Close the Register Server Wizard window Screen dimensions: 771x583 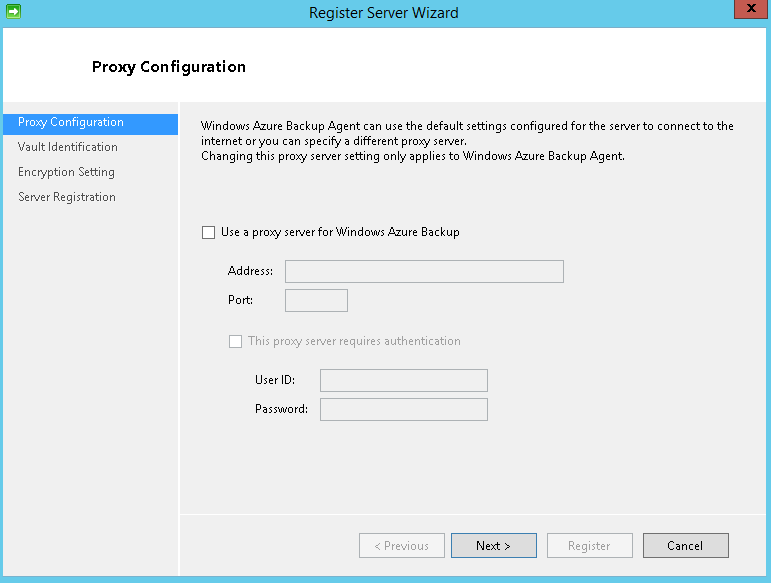tap(751, 9)
